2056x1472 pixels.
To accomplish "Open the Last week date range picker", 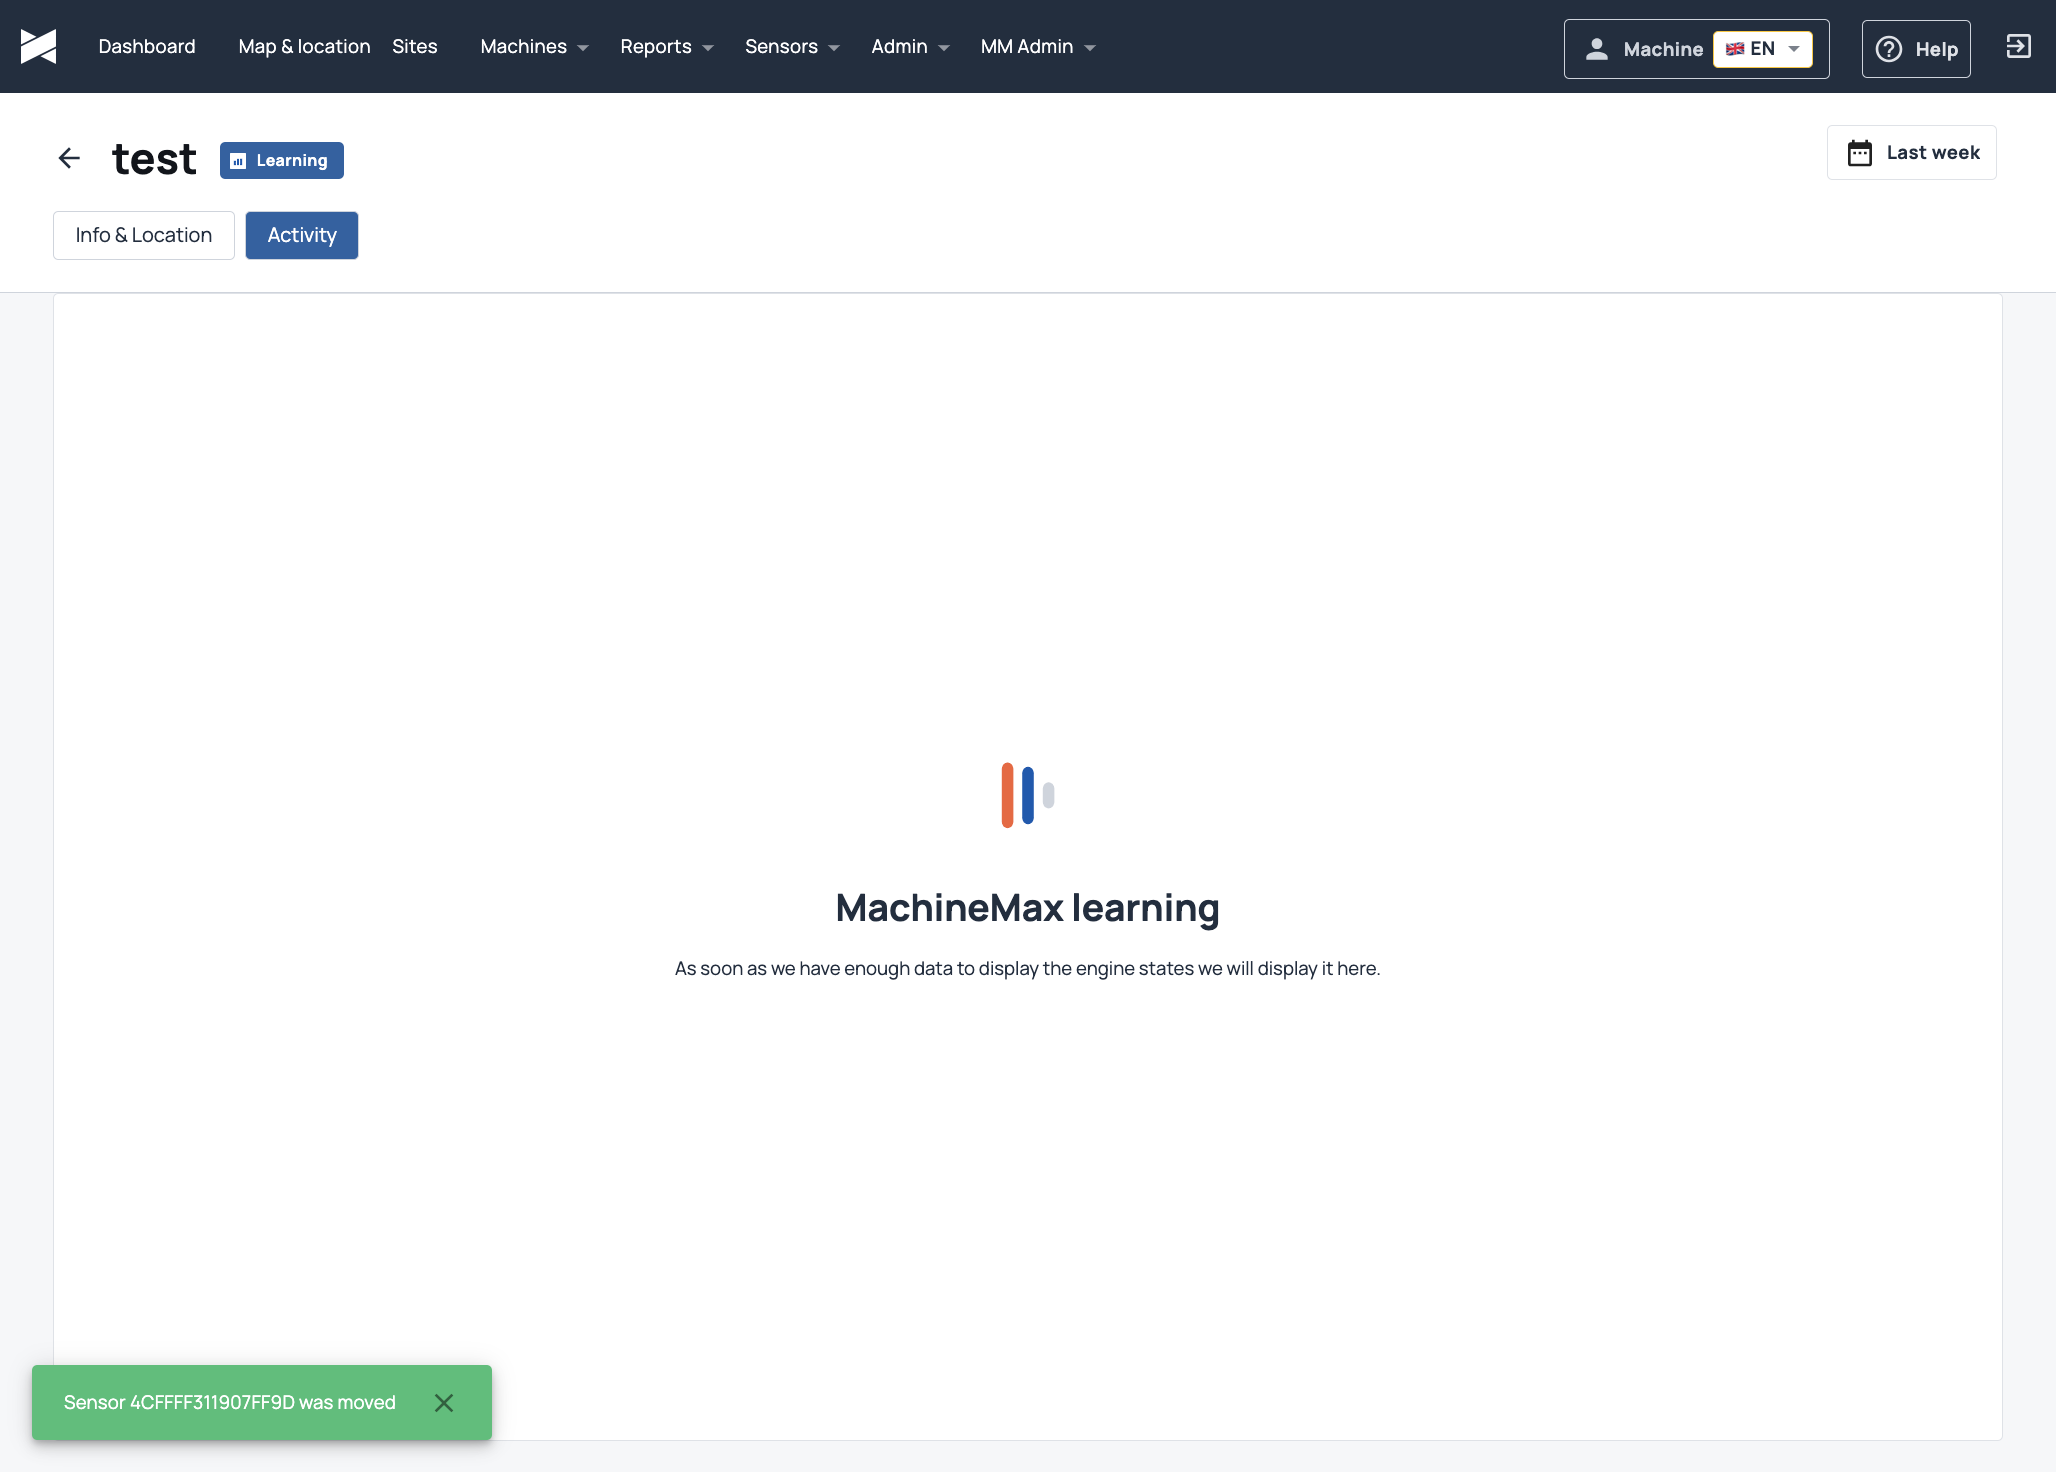I will [x=1912, y=153].
